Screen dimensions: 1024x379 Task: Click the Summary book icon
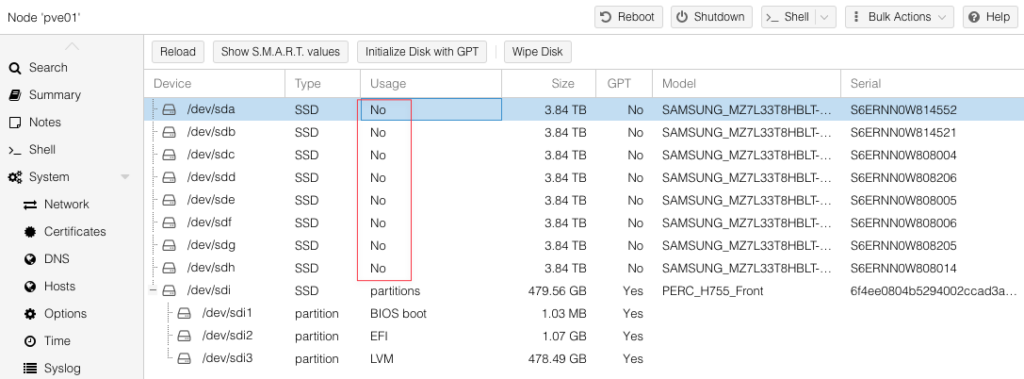click(14, 95)
